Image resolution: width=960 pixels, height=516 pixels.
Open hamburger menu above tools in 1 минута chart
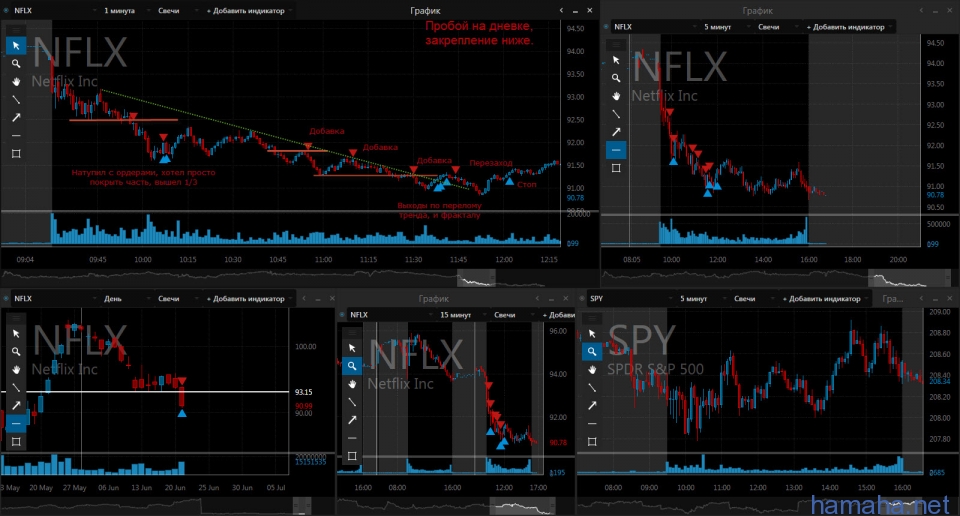point(16,29)
